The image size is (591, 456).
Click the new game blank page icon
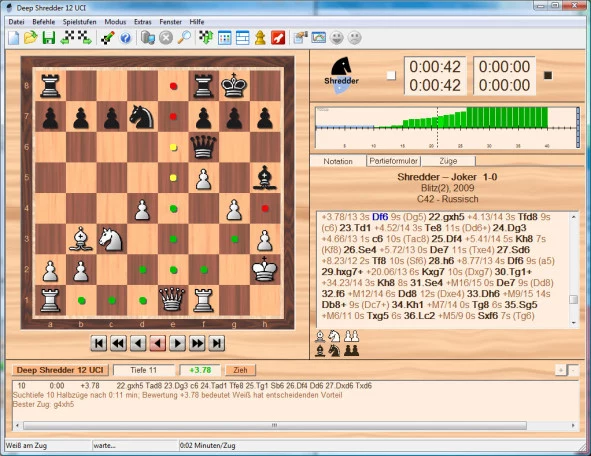click(x=14, y=38)
